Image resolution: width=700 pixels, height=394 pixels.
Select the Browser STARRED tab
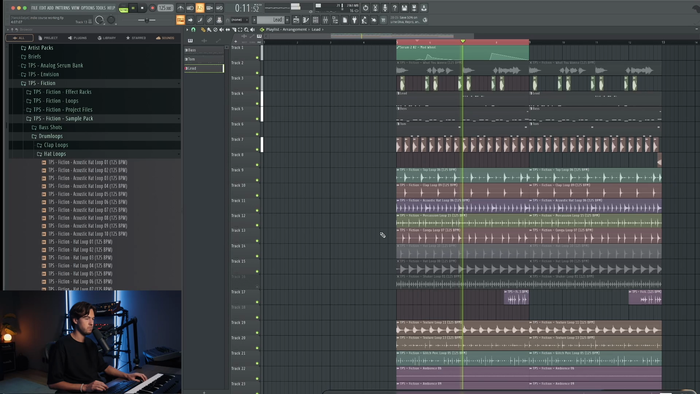point(136,38)
